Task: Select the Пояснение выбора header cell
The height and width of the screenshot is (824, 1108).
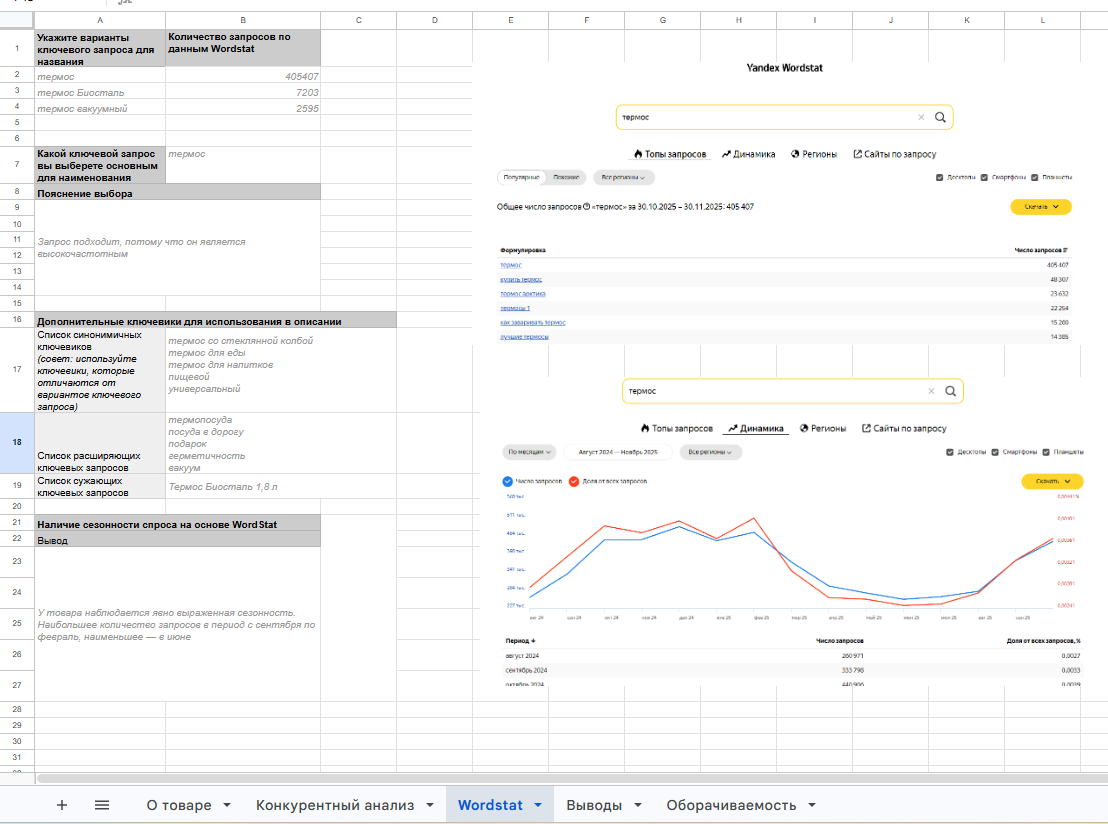Action: pos(177,193)
